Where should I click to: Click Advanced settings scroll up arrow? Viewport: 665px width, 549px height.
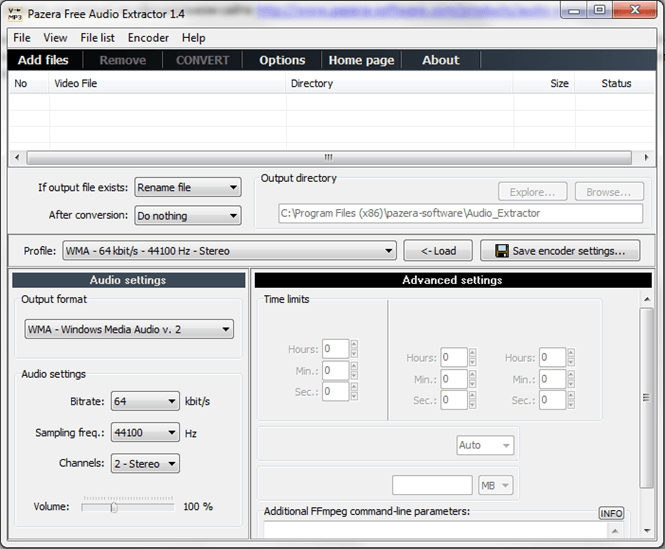click(647, 299)
